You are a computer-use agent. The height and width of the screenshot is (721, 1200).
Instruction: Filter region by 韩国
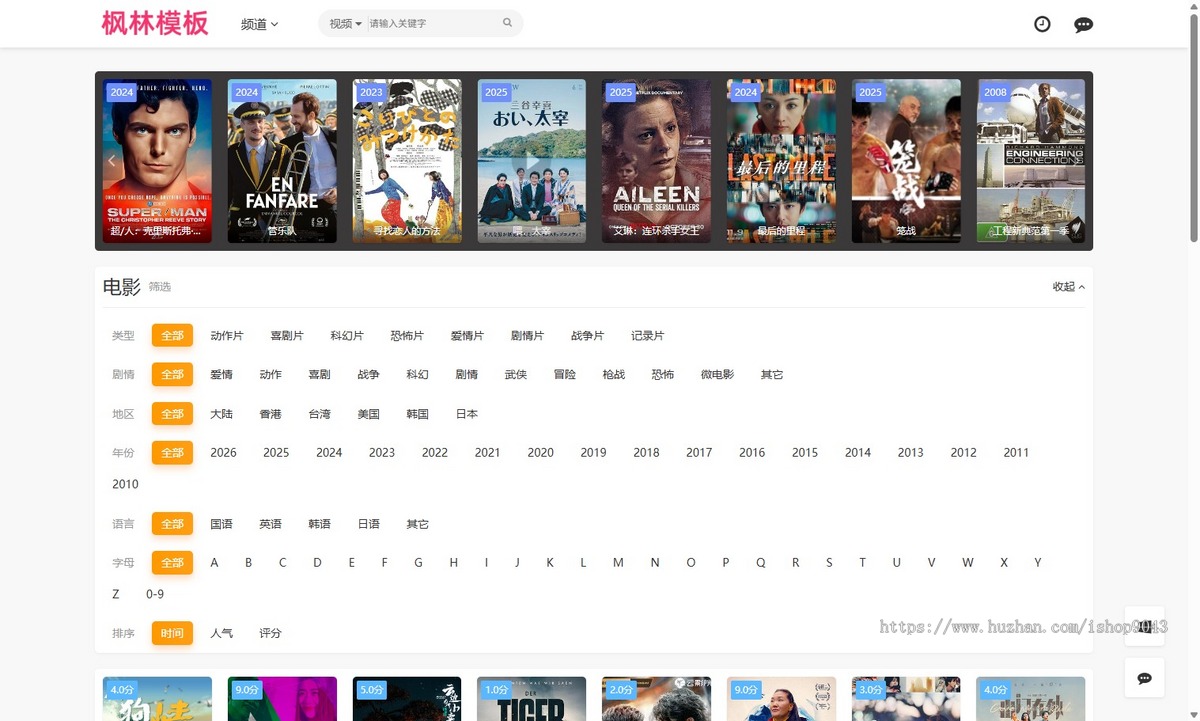(x=417, y=414)
